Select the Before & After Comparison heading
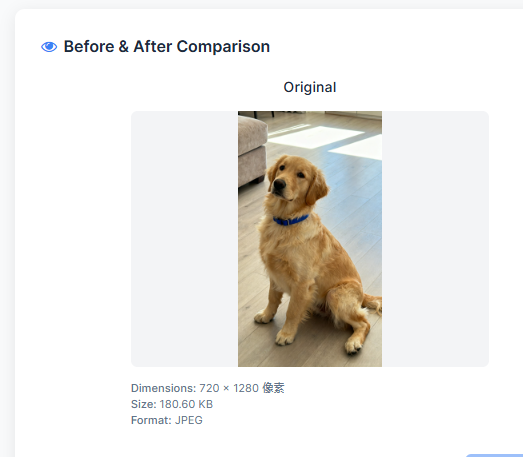This screenshot has width=523, height=457. tap(166, 47)
